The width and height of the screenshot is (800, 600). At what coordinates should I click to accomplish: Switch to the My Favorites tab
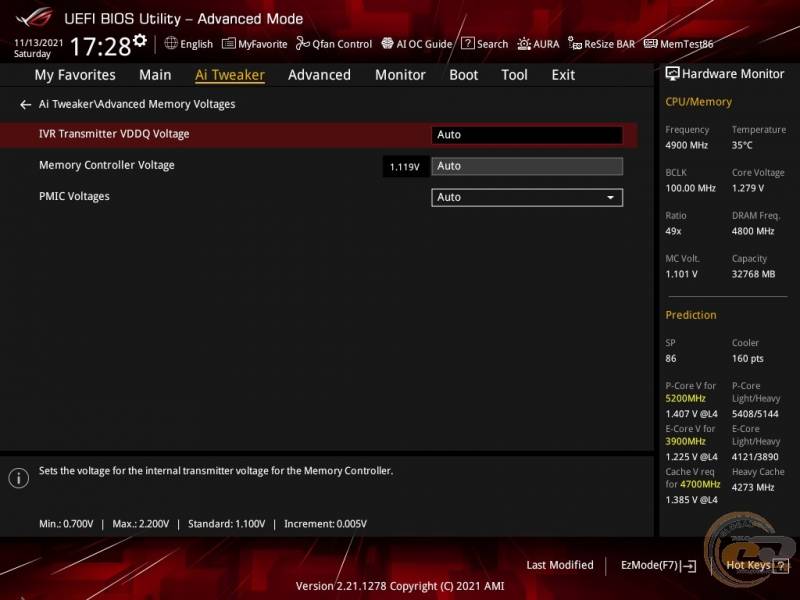point(75,75)
